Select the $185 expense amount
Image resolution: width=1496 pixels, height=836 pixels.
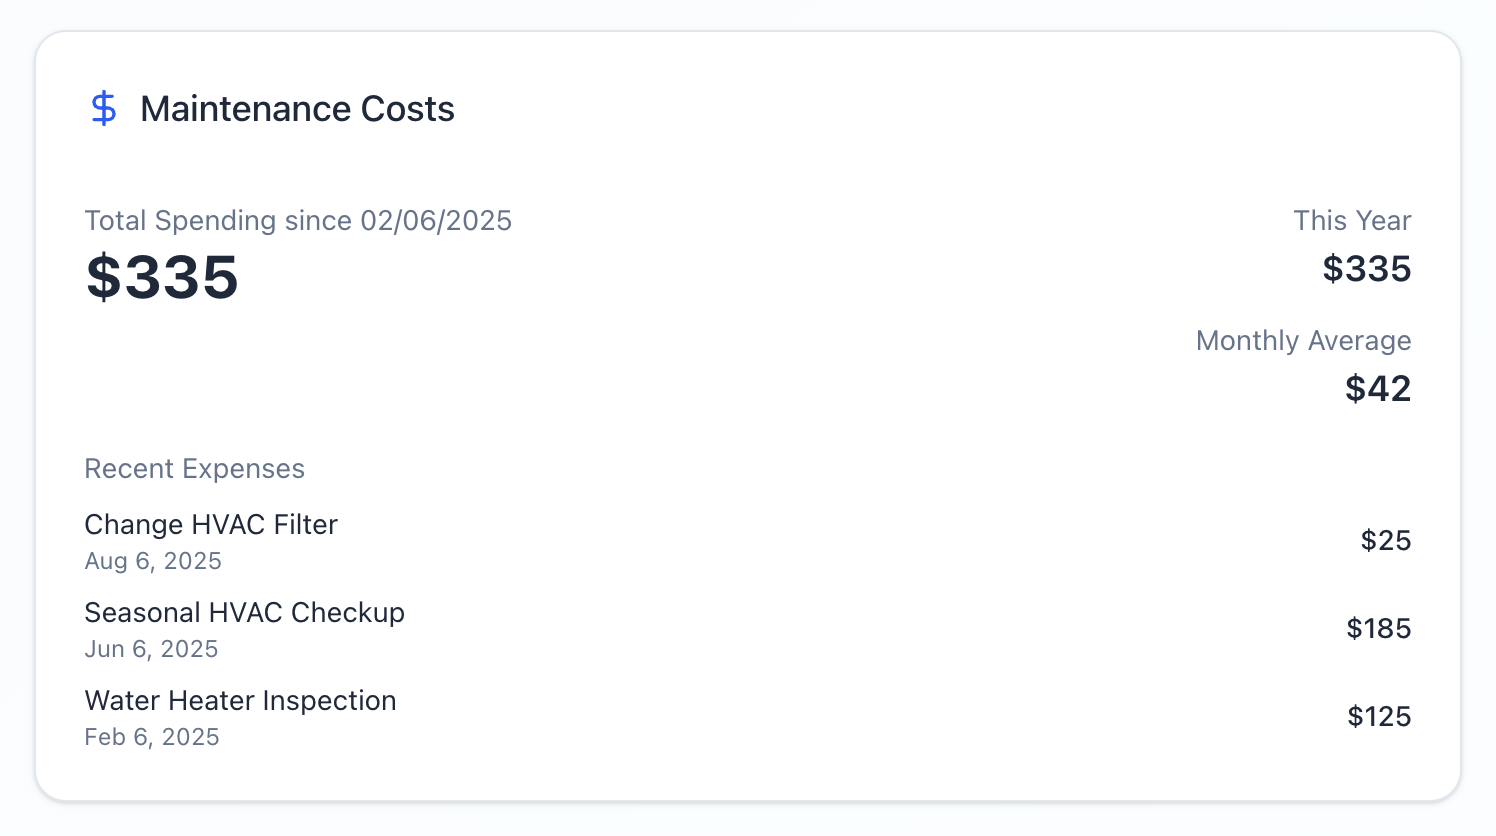pyautogui.click(x=1378, y=628)
